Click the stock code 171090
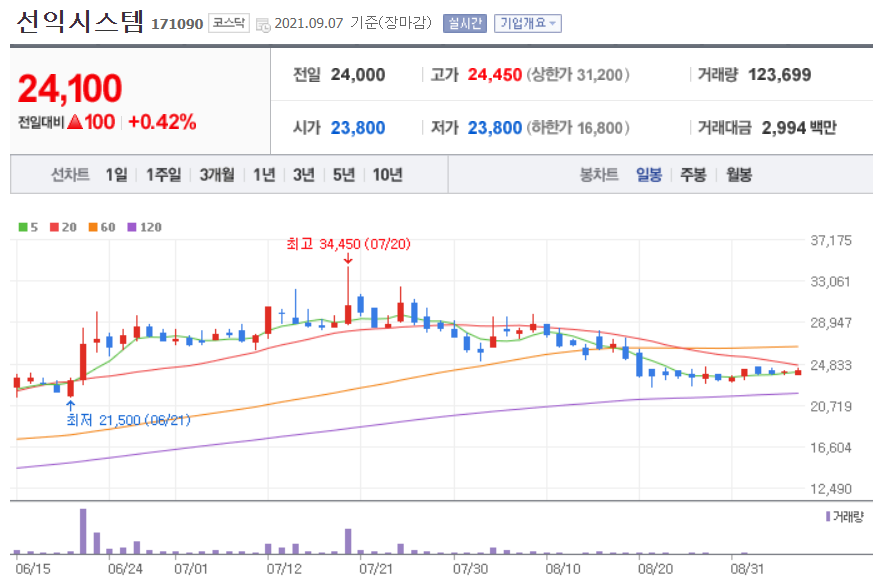The height and width of the screenshot is (579, 873). 177,24
